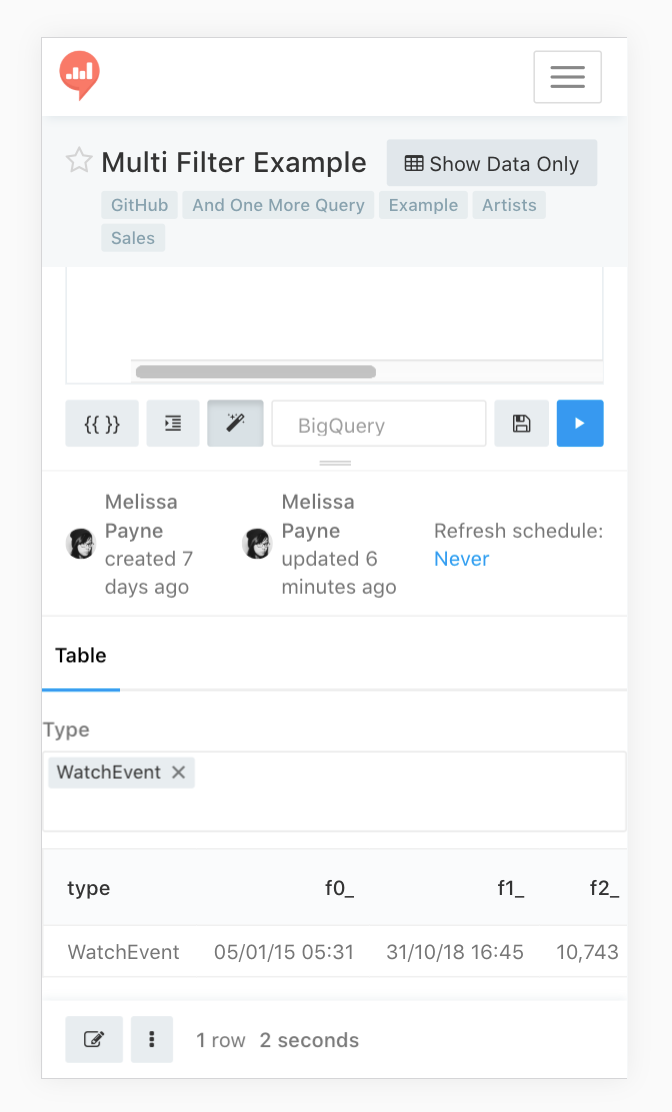This screenshot has width=672, height=1112.
Task: Click the red map-pin chart logo
Action: 79,74
